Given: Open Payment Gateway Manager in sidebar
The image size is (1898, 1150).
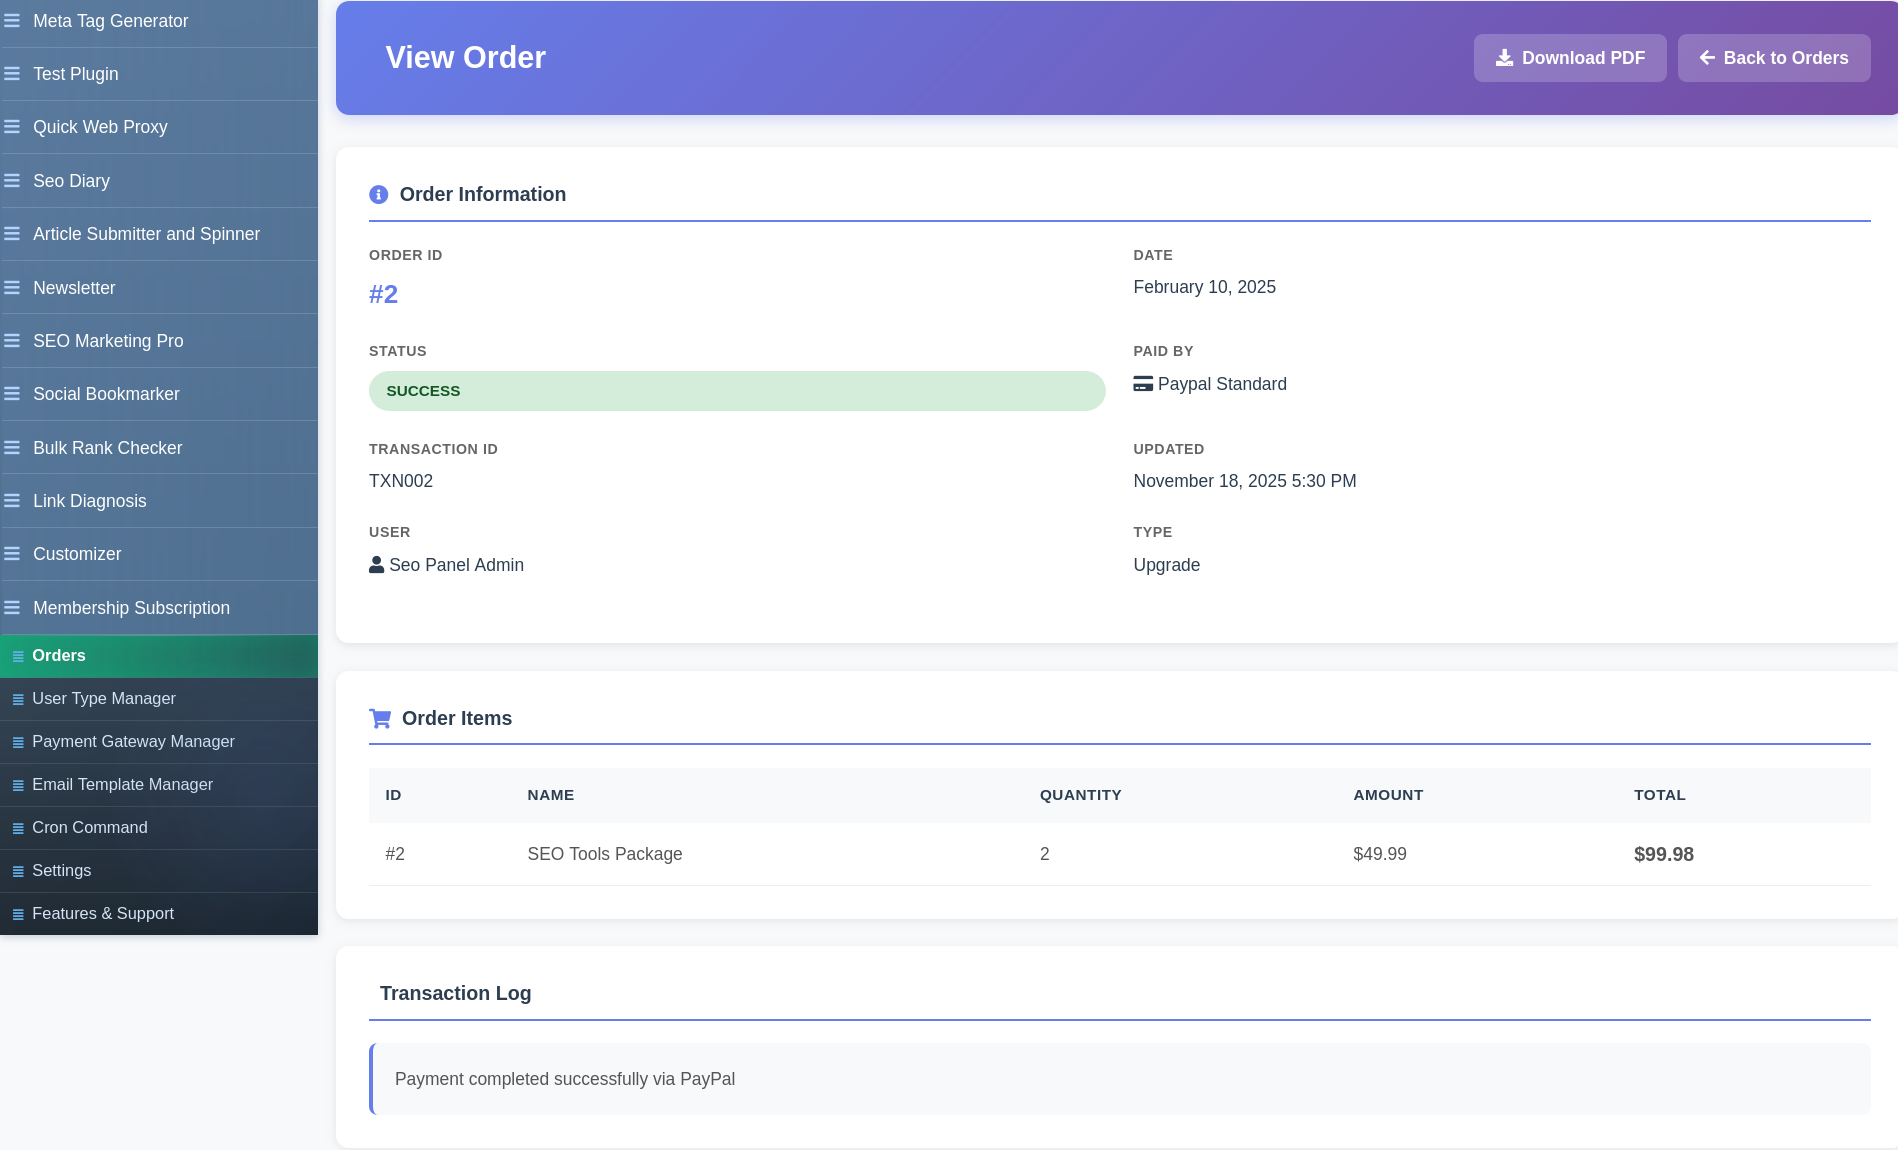Looking at the screenshot, I should [133, 742].
